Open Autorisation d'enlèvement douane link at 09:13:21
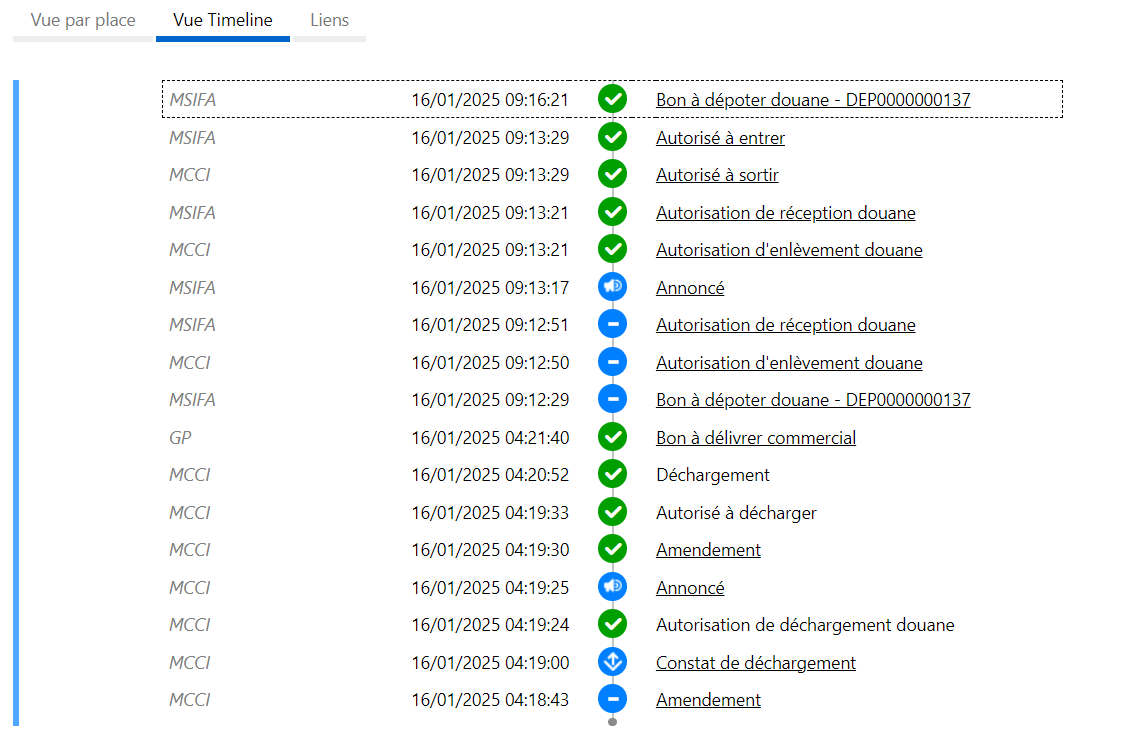 click(x=788, y=250)
